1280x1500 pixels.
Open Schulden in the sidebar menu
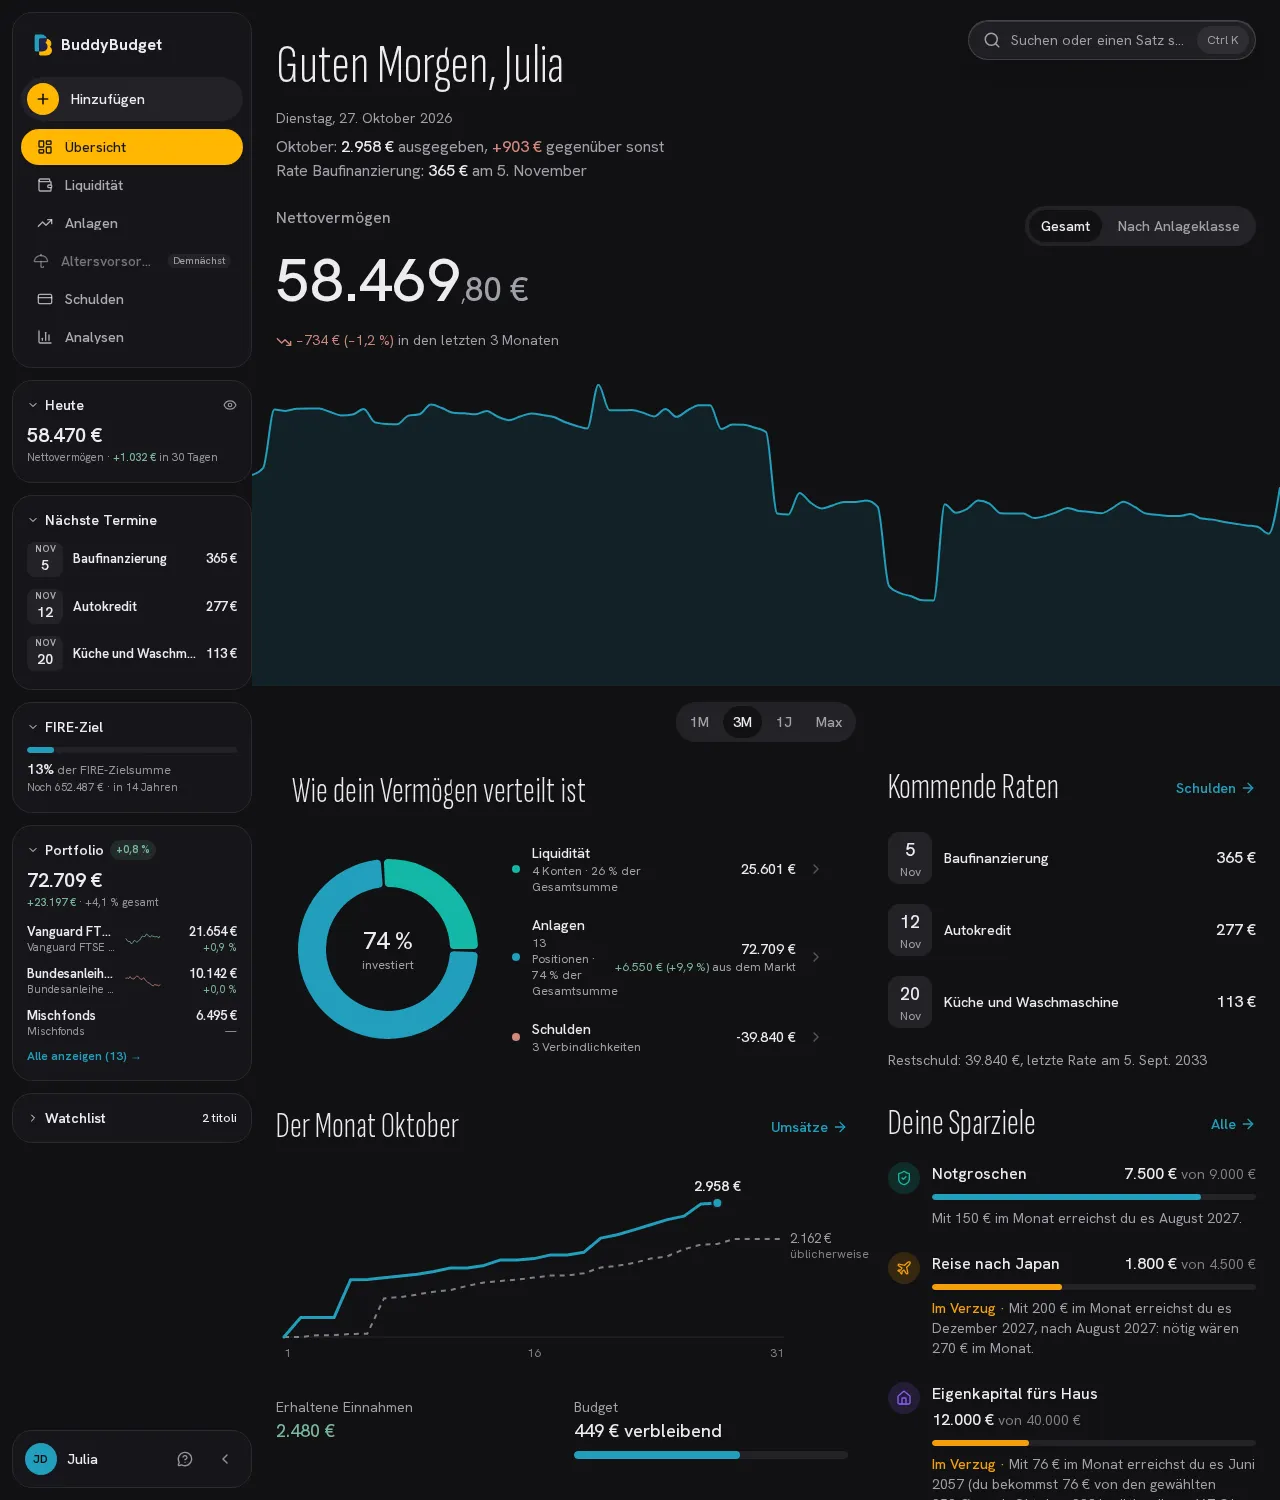(132, 299)
